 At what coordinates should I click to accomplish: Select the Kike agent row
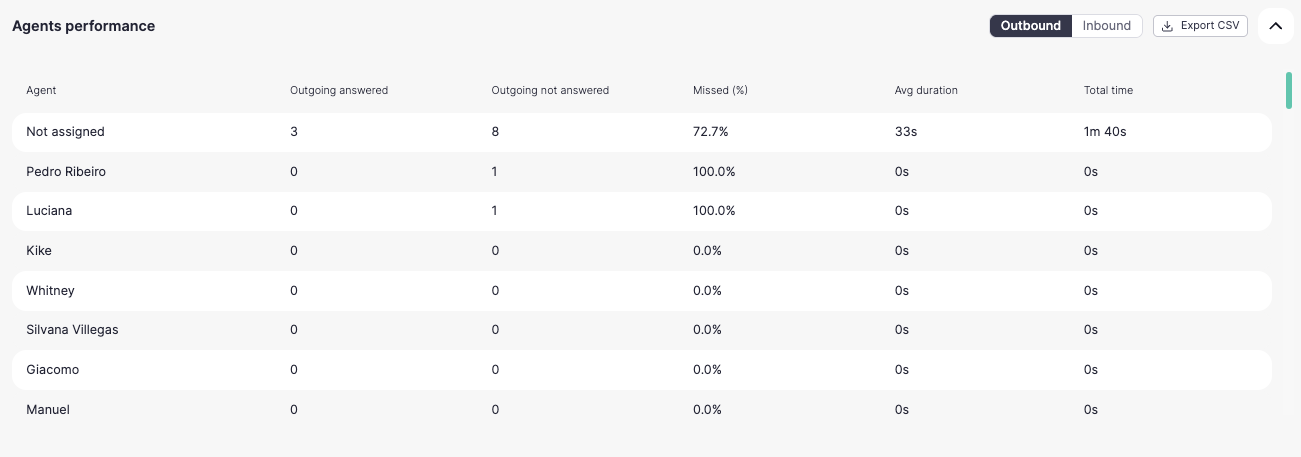(x=642, y=251)
